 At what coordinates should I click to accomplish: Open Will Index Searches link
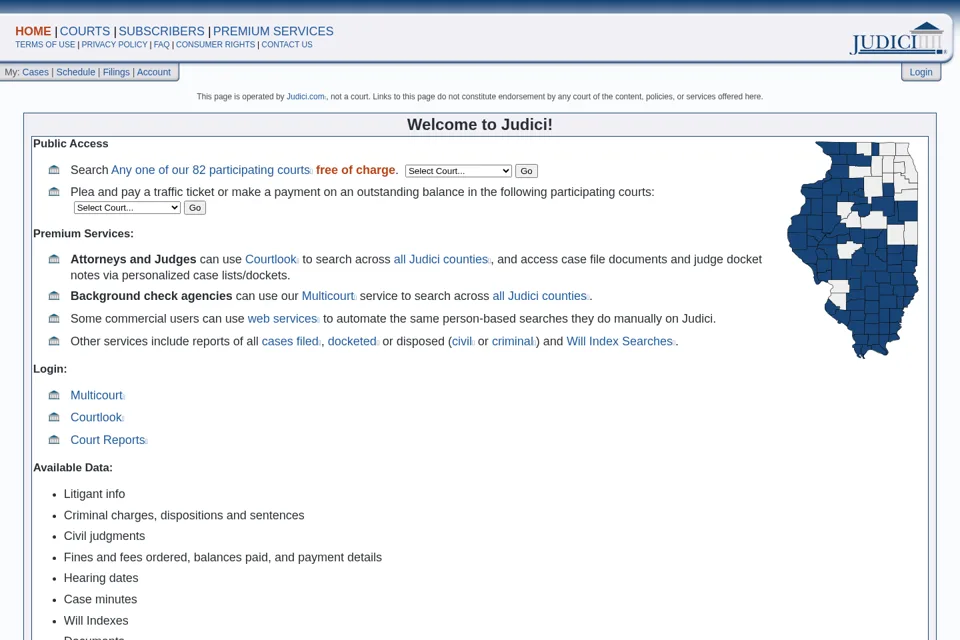(x=620, y=341)
